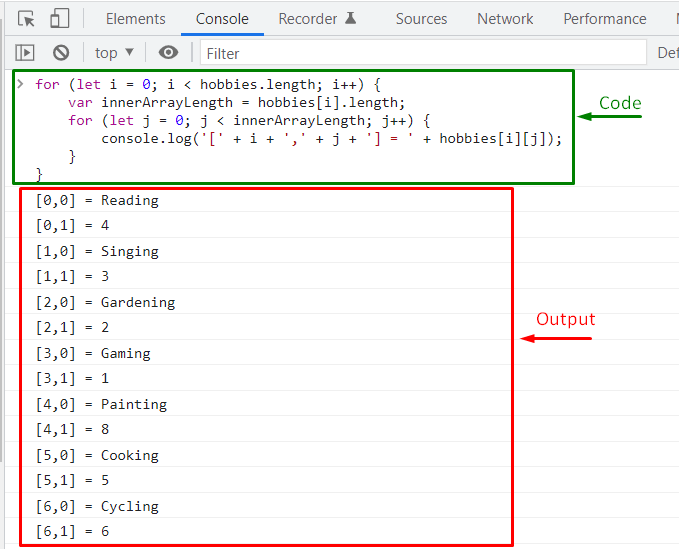Activate the inspect element picker icon

(x=26, y=19)
